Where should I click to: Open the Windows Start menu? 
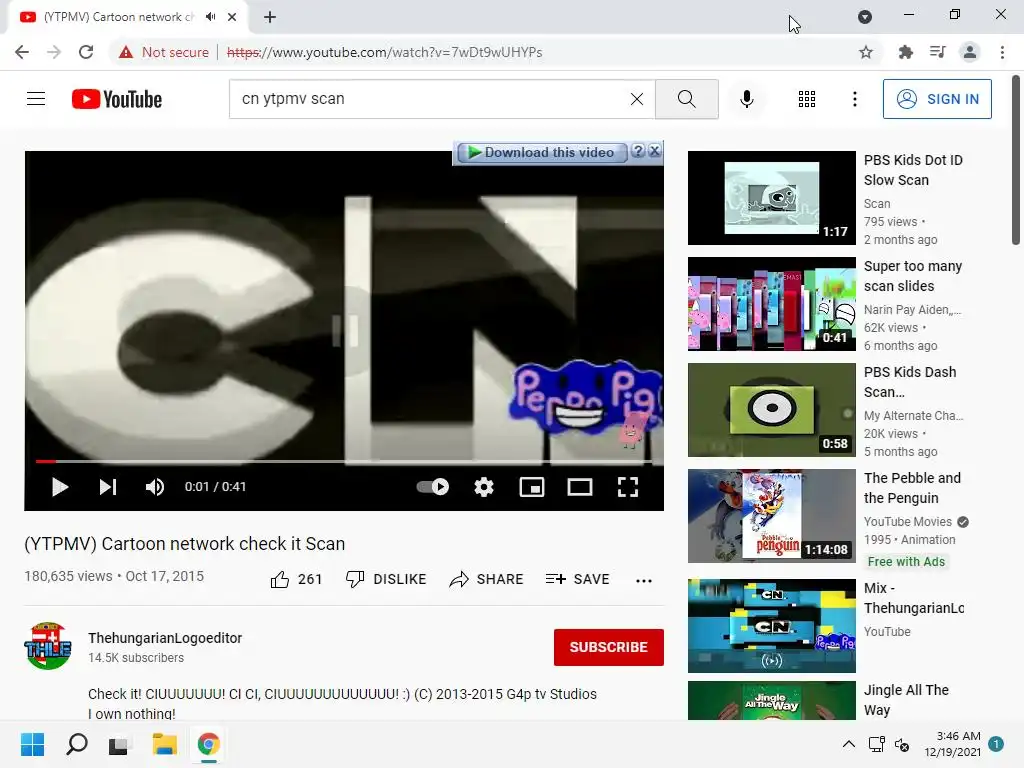point(32,744)
